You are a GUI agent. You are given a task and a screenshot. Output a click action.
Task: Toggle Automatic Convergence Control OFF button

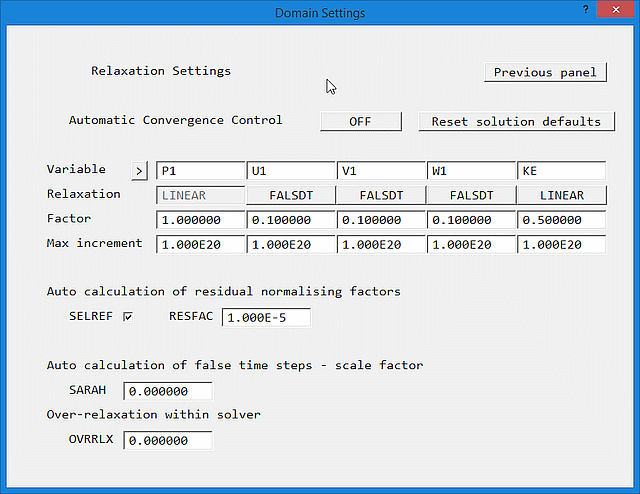click(360, 121)
